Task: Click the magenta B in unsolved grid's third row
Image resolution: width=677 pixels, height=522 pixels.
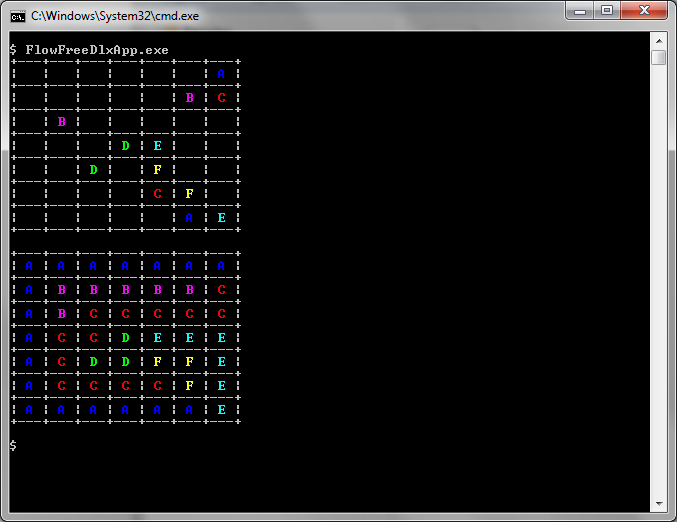Action: click(x=62, y=122)
